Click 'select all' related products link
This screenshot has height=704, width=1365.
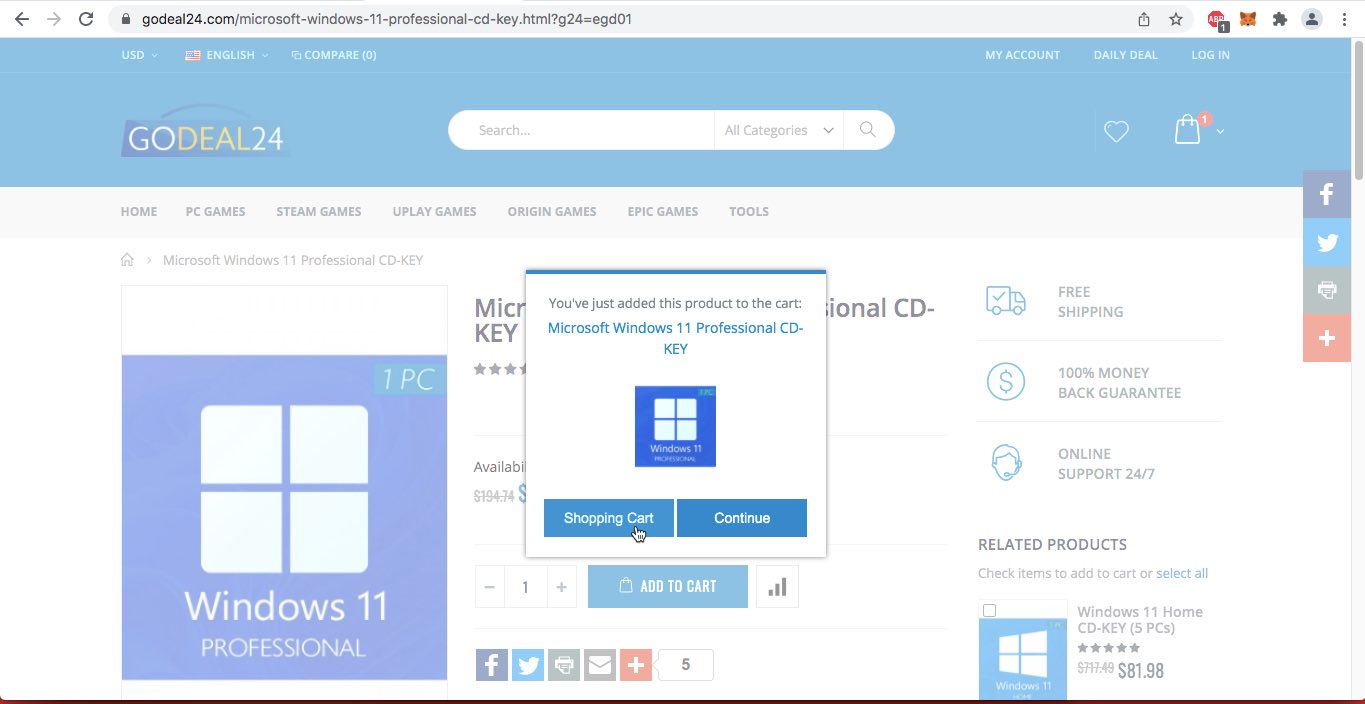pyautogui.click(x=1182, y=573)
